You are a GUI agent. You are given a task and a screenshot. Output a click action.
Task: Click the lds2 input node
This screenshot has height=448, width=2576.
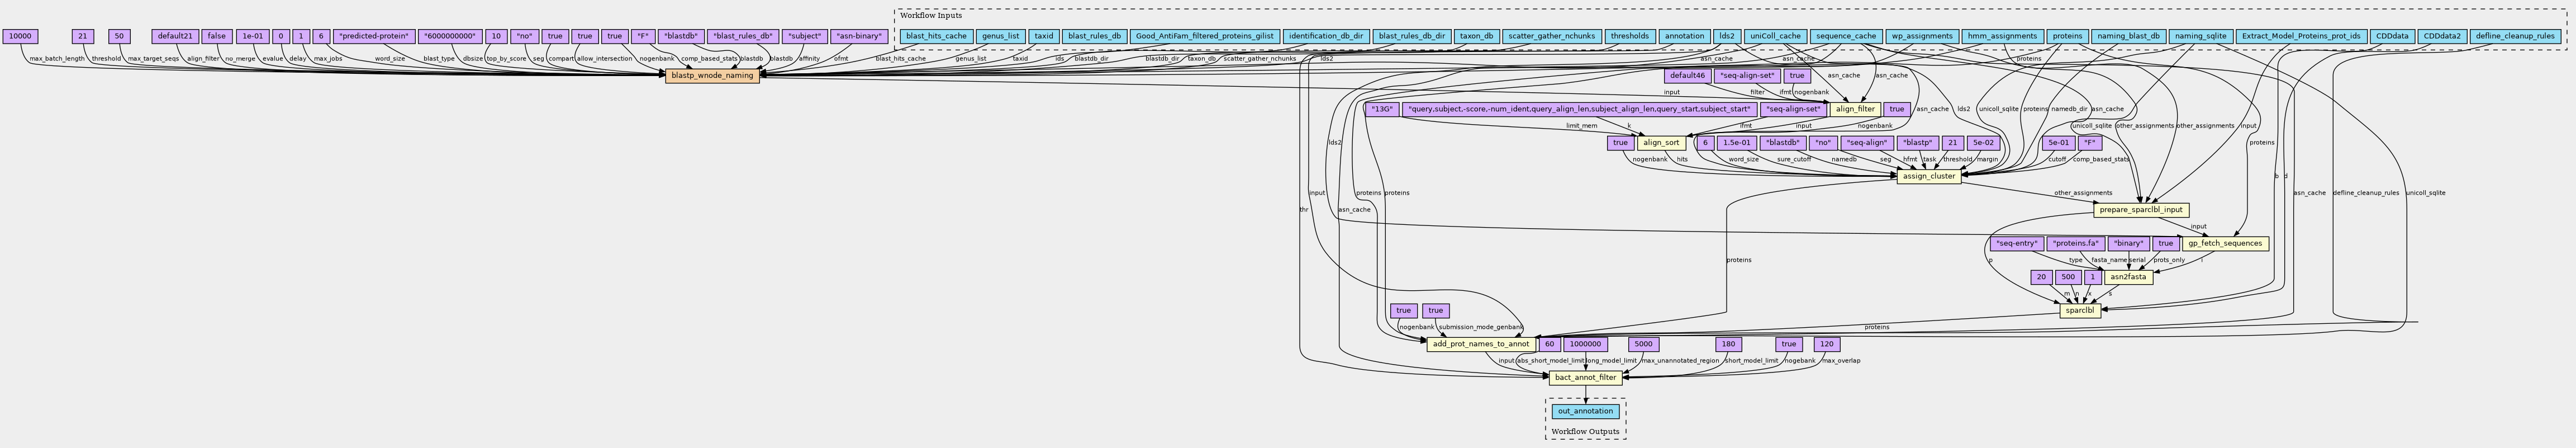pos(1727,36)
